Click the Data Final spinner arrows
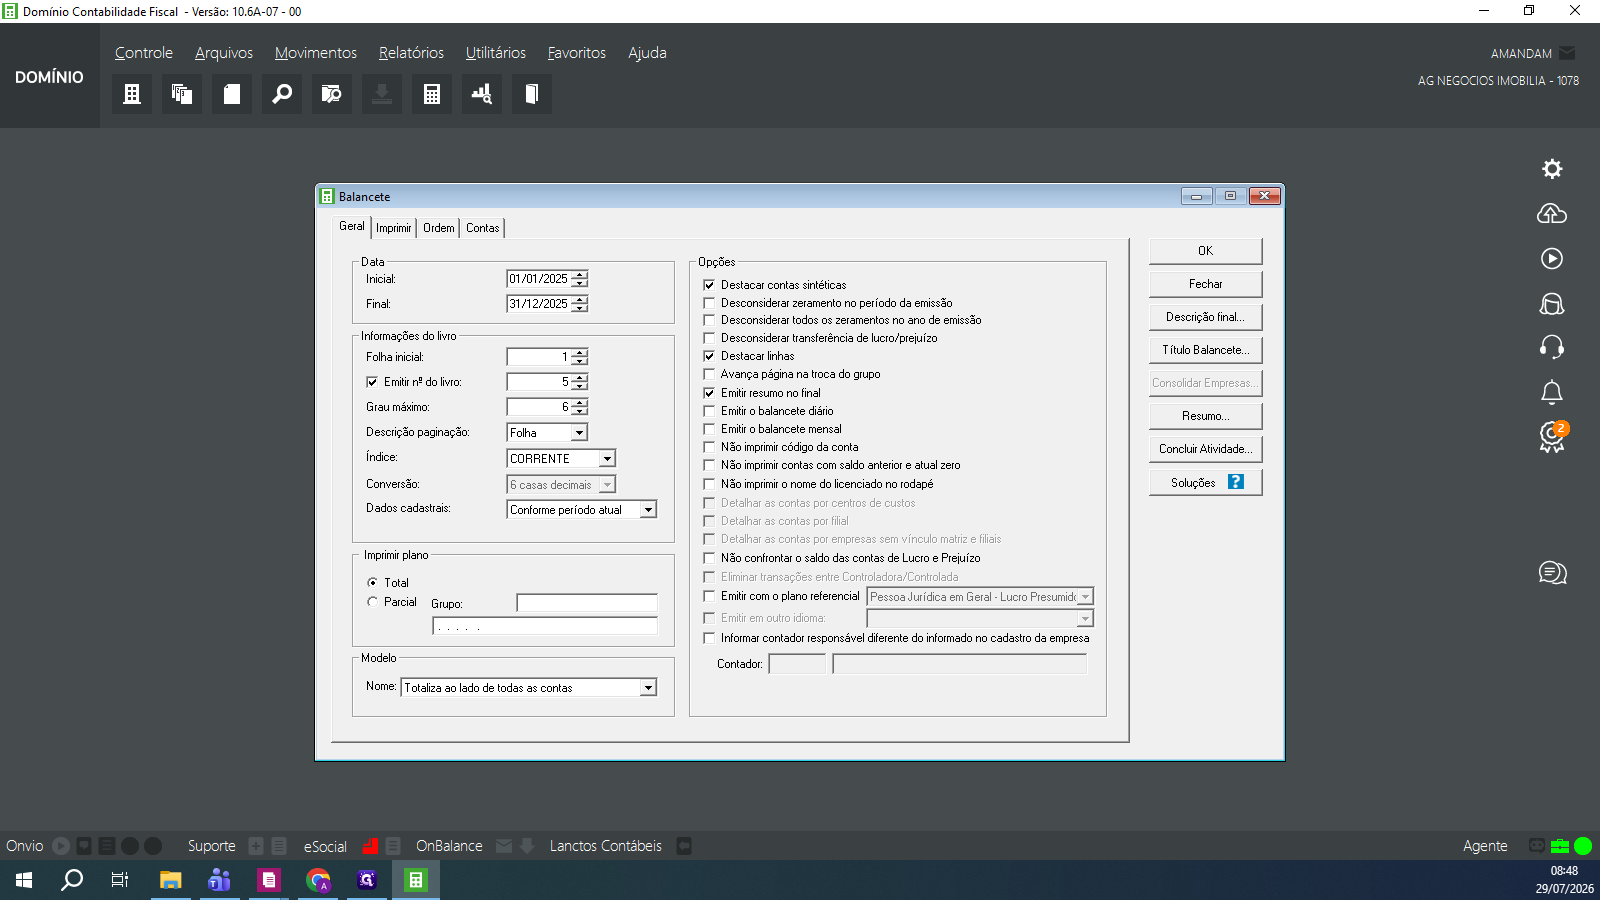 coord(580,304)
